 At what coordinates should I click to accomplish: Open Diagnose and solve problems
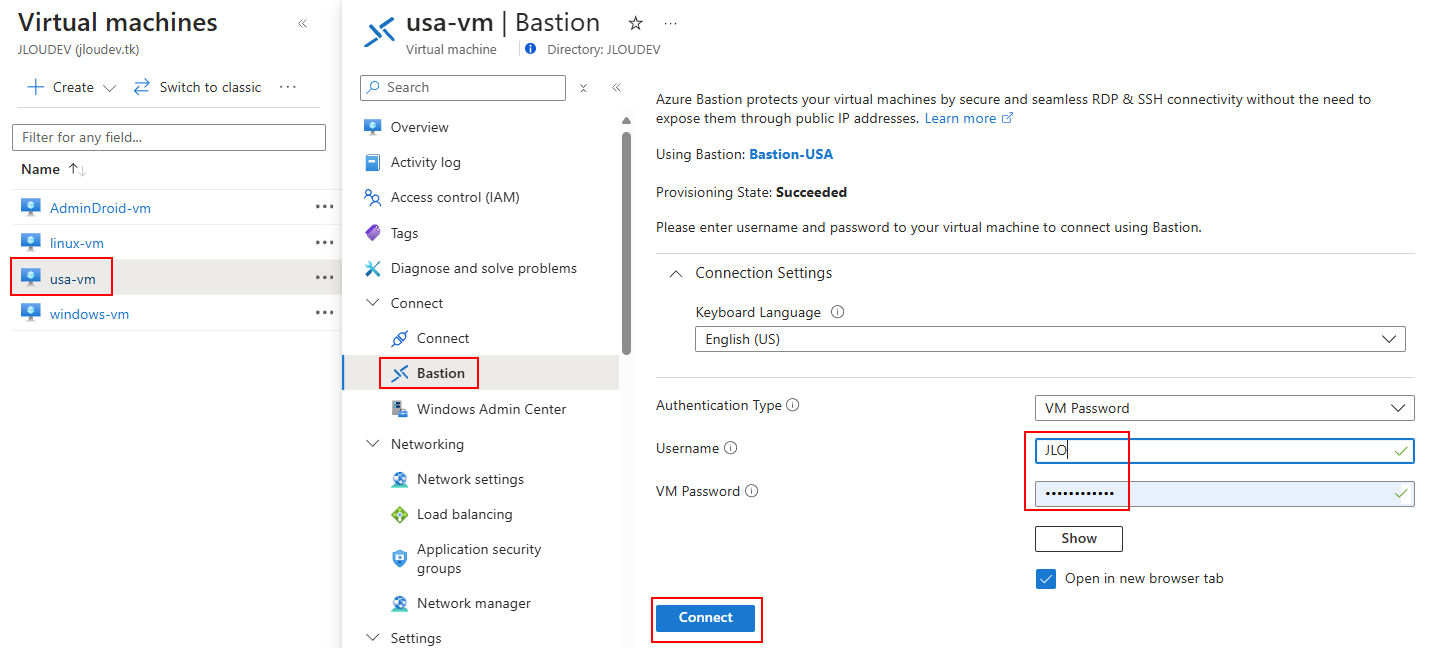point(483,268)
